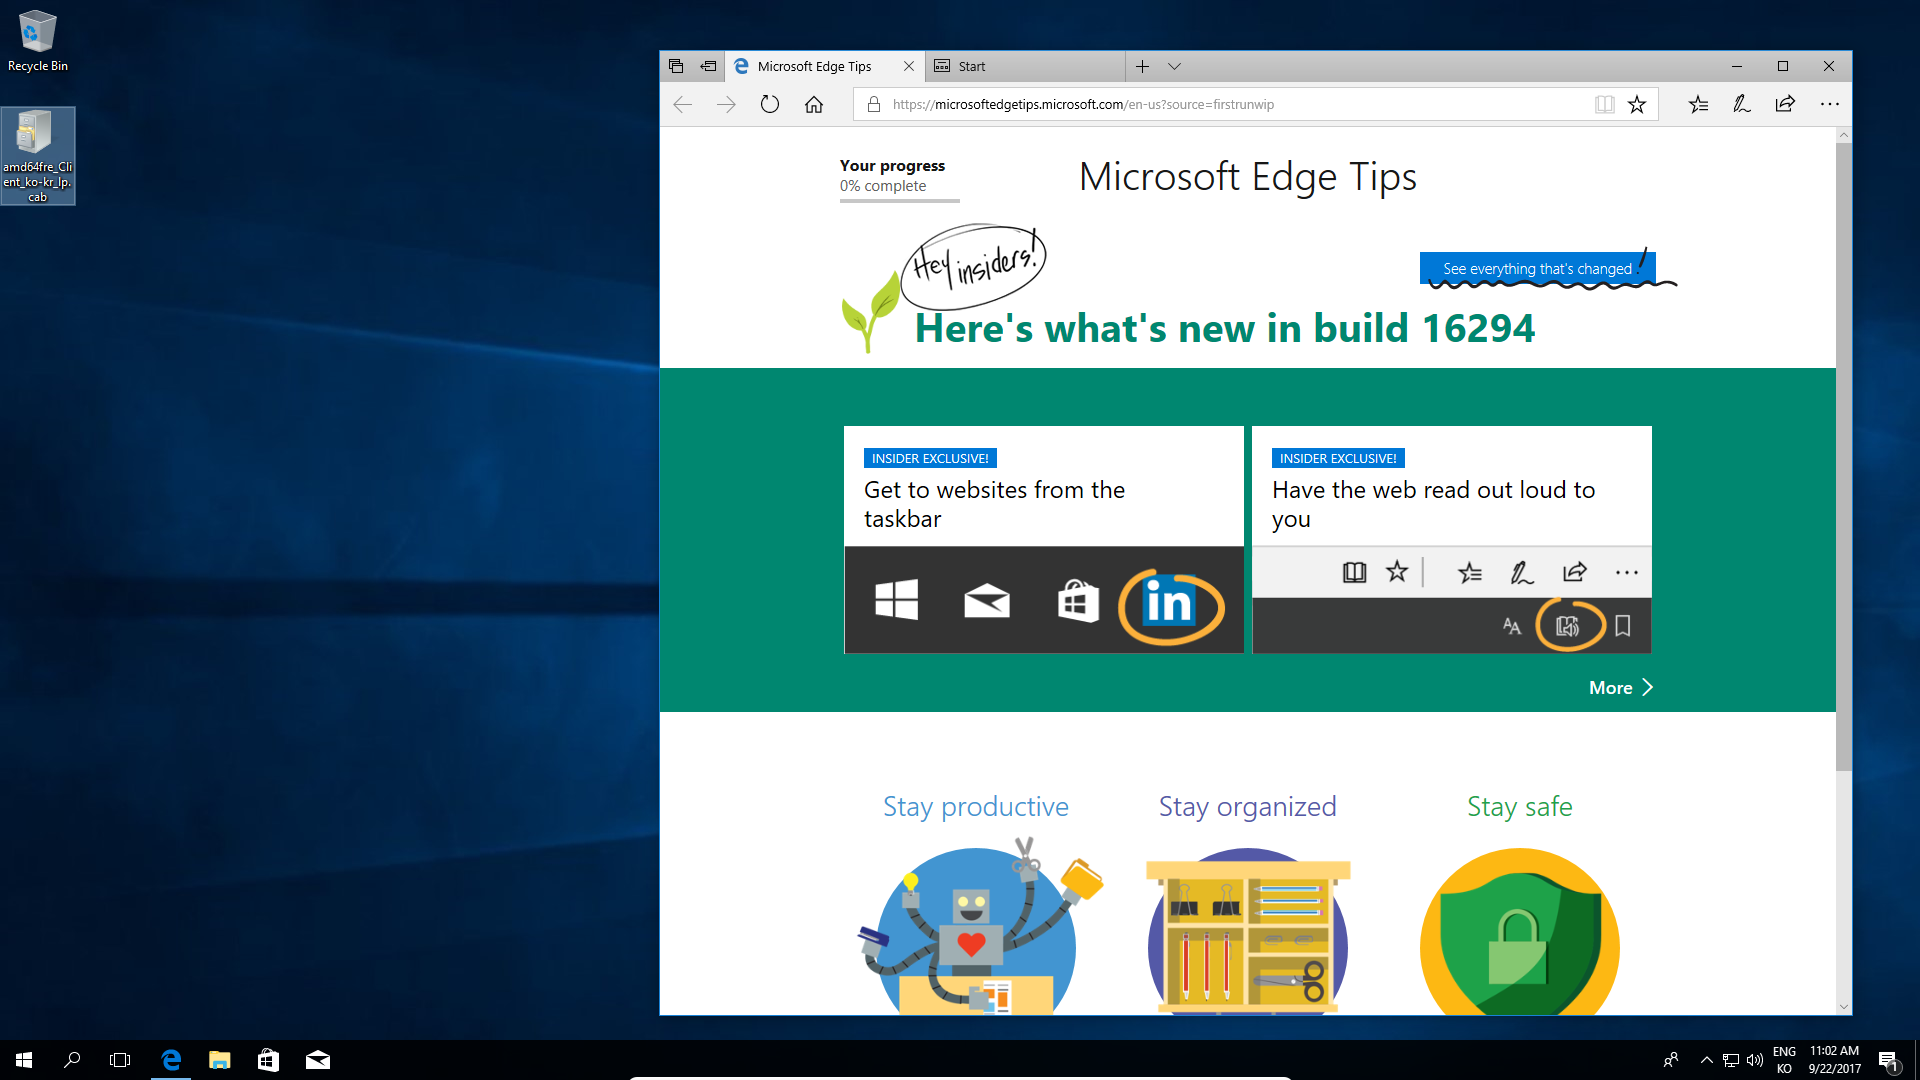
Task: Open Have the web read out loud card
Action: 1451,540
